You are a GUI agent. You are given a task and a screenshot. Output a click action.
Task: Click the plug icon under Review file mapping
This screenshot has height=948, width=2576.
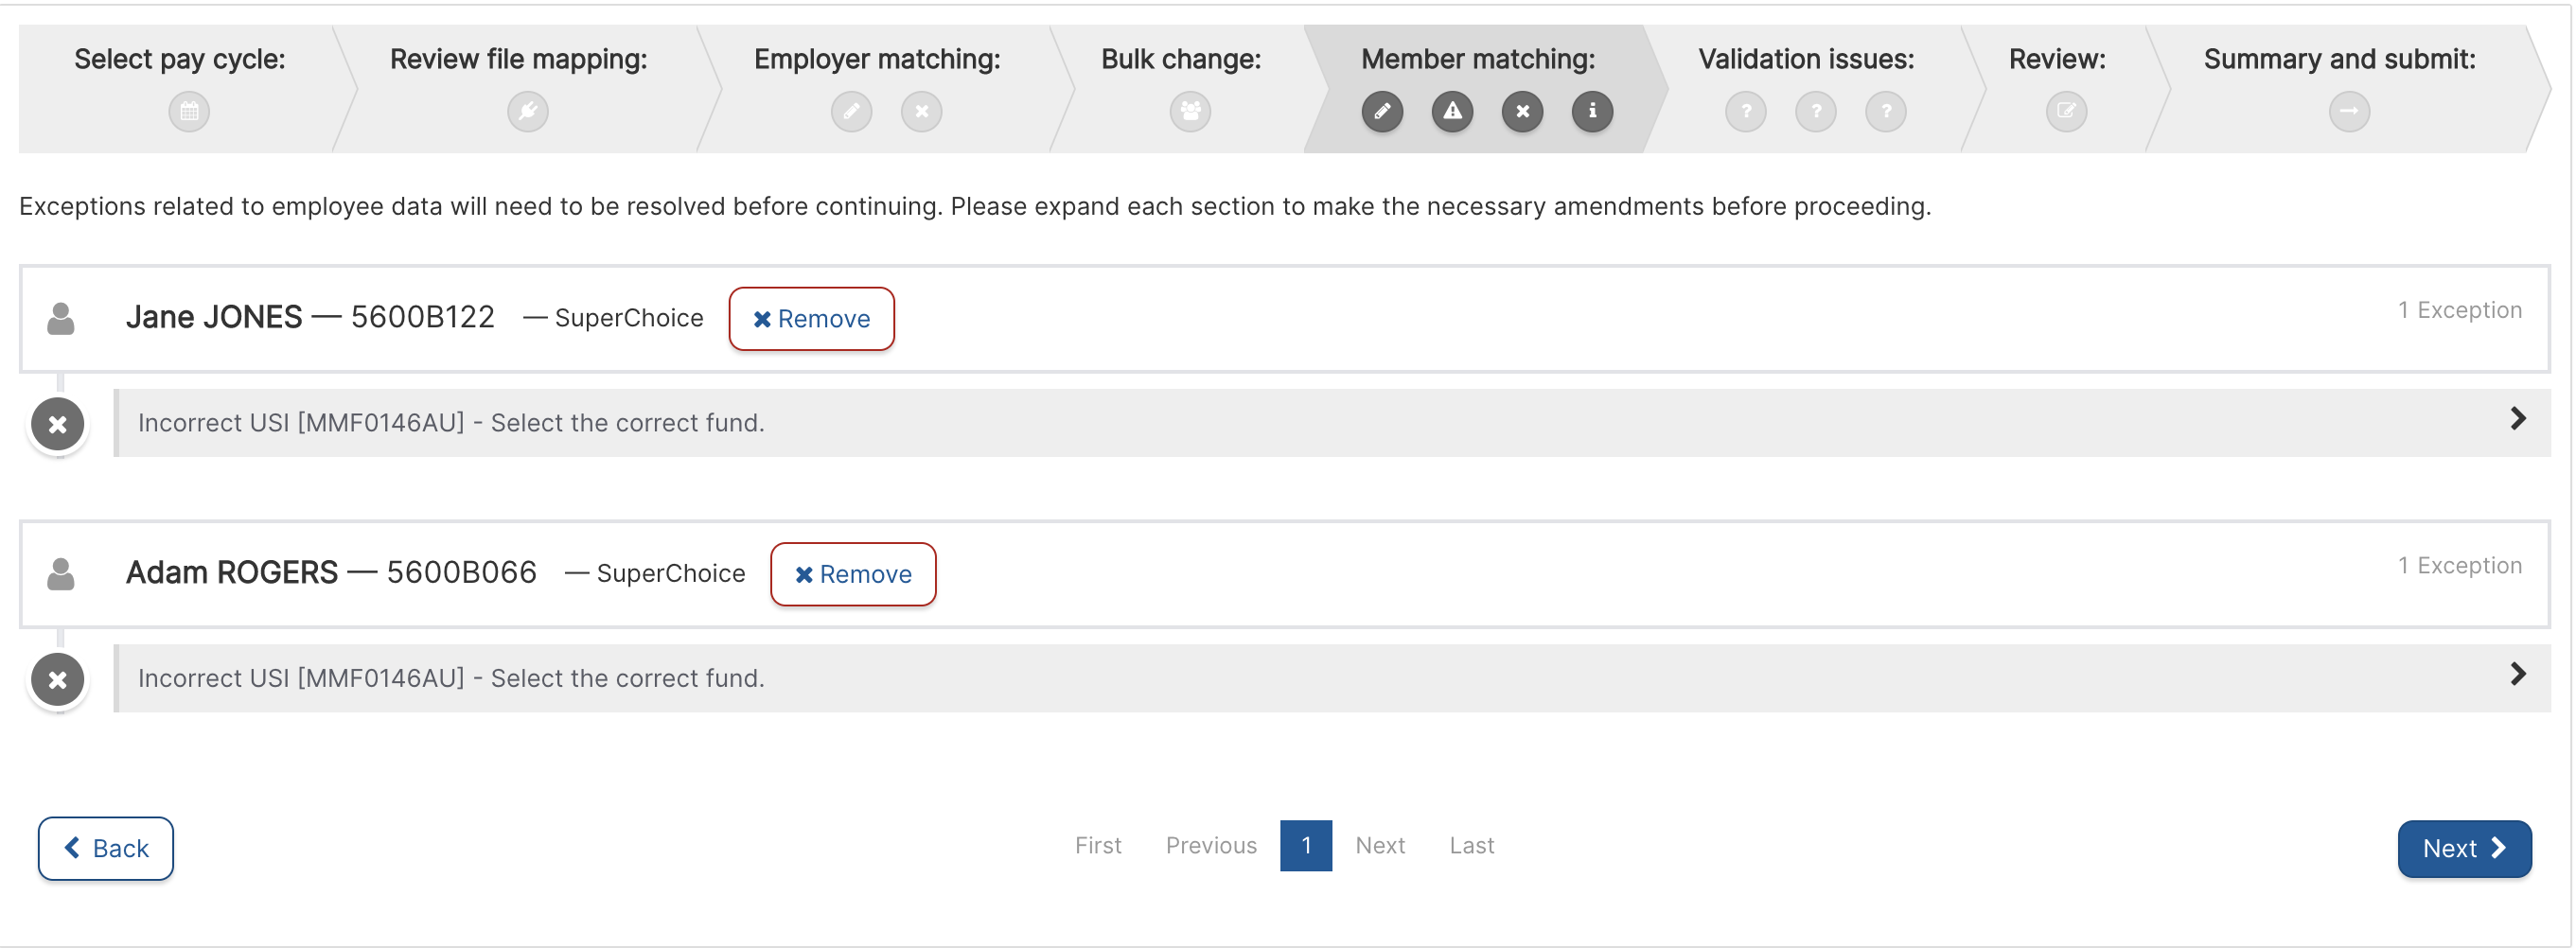click(x=527, y=111)
